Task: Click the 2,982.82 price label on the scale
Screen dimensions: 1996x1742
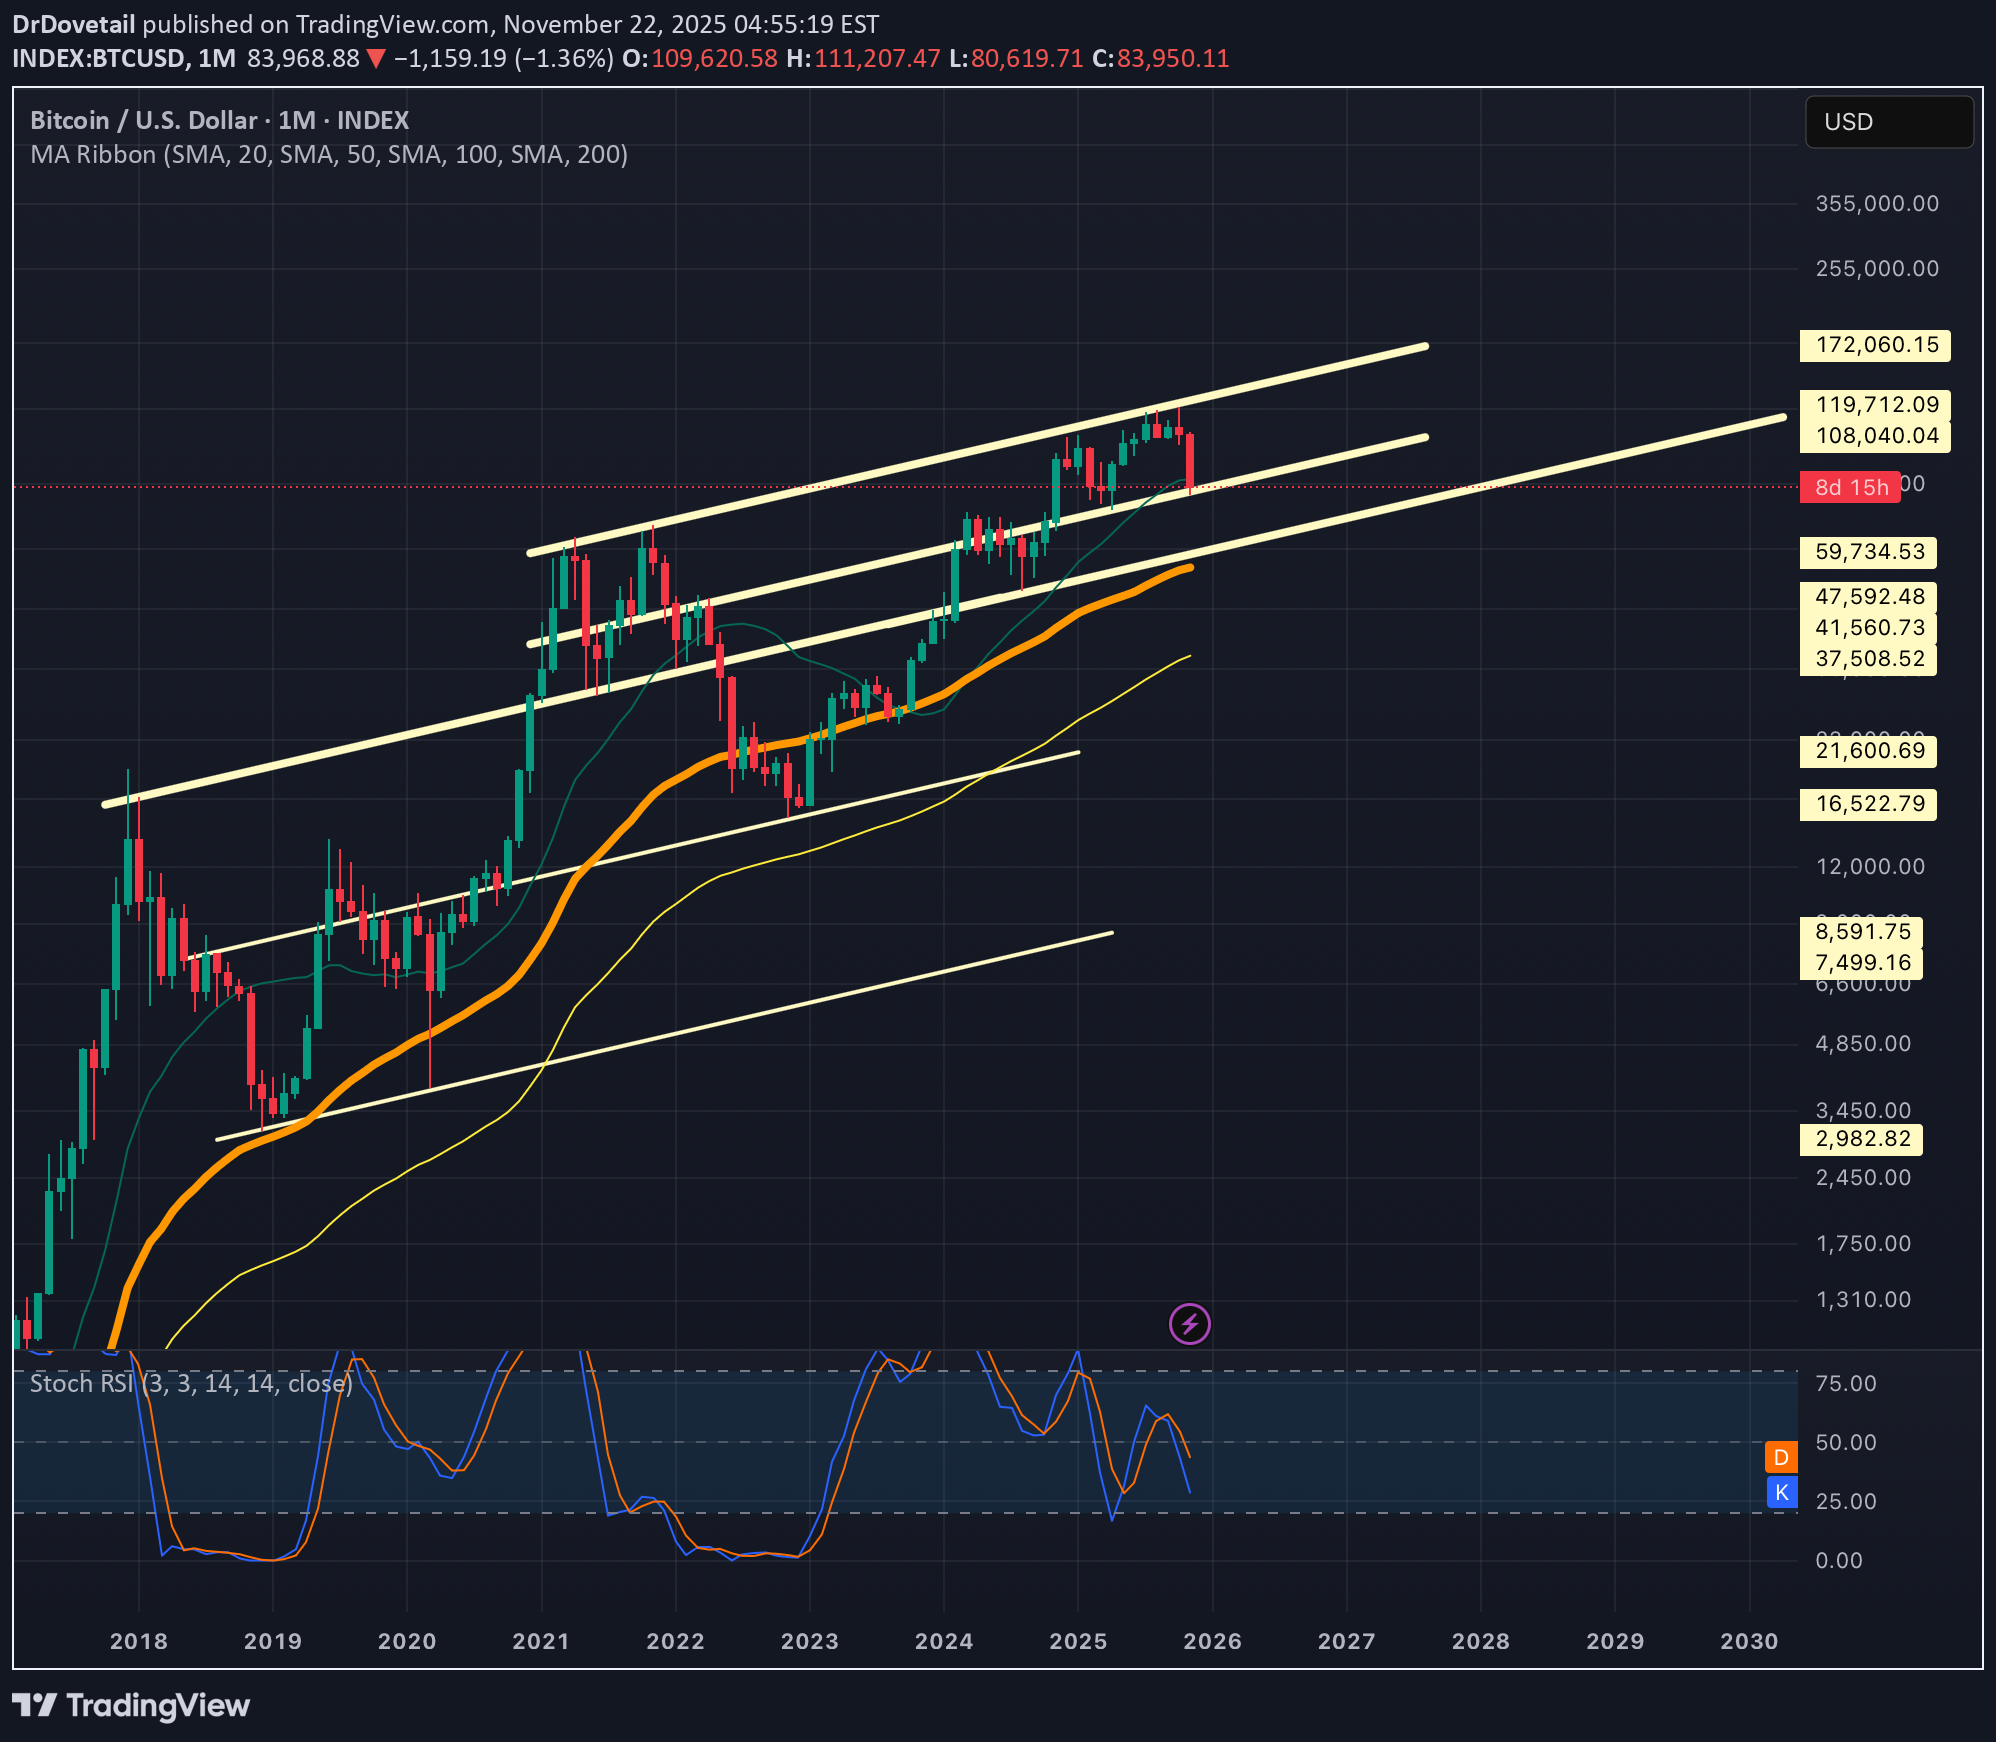Action: pos(1860,1139)
